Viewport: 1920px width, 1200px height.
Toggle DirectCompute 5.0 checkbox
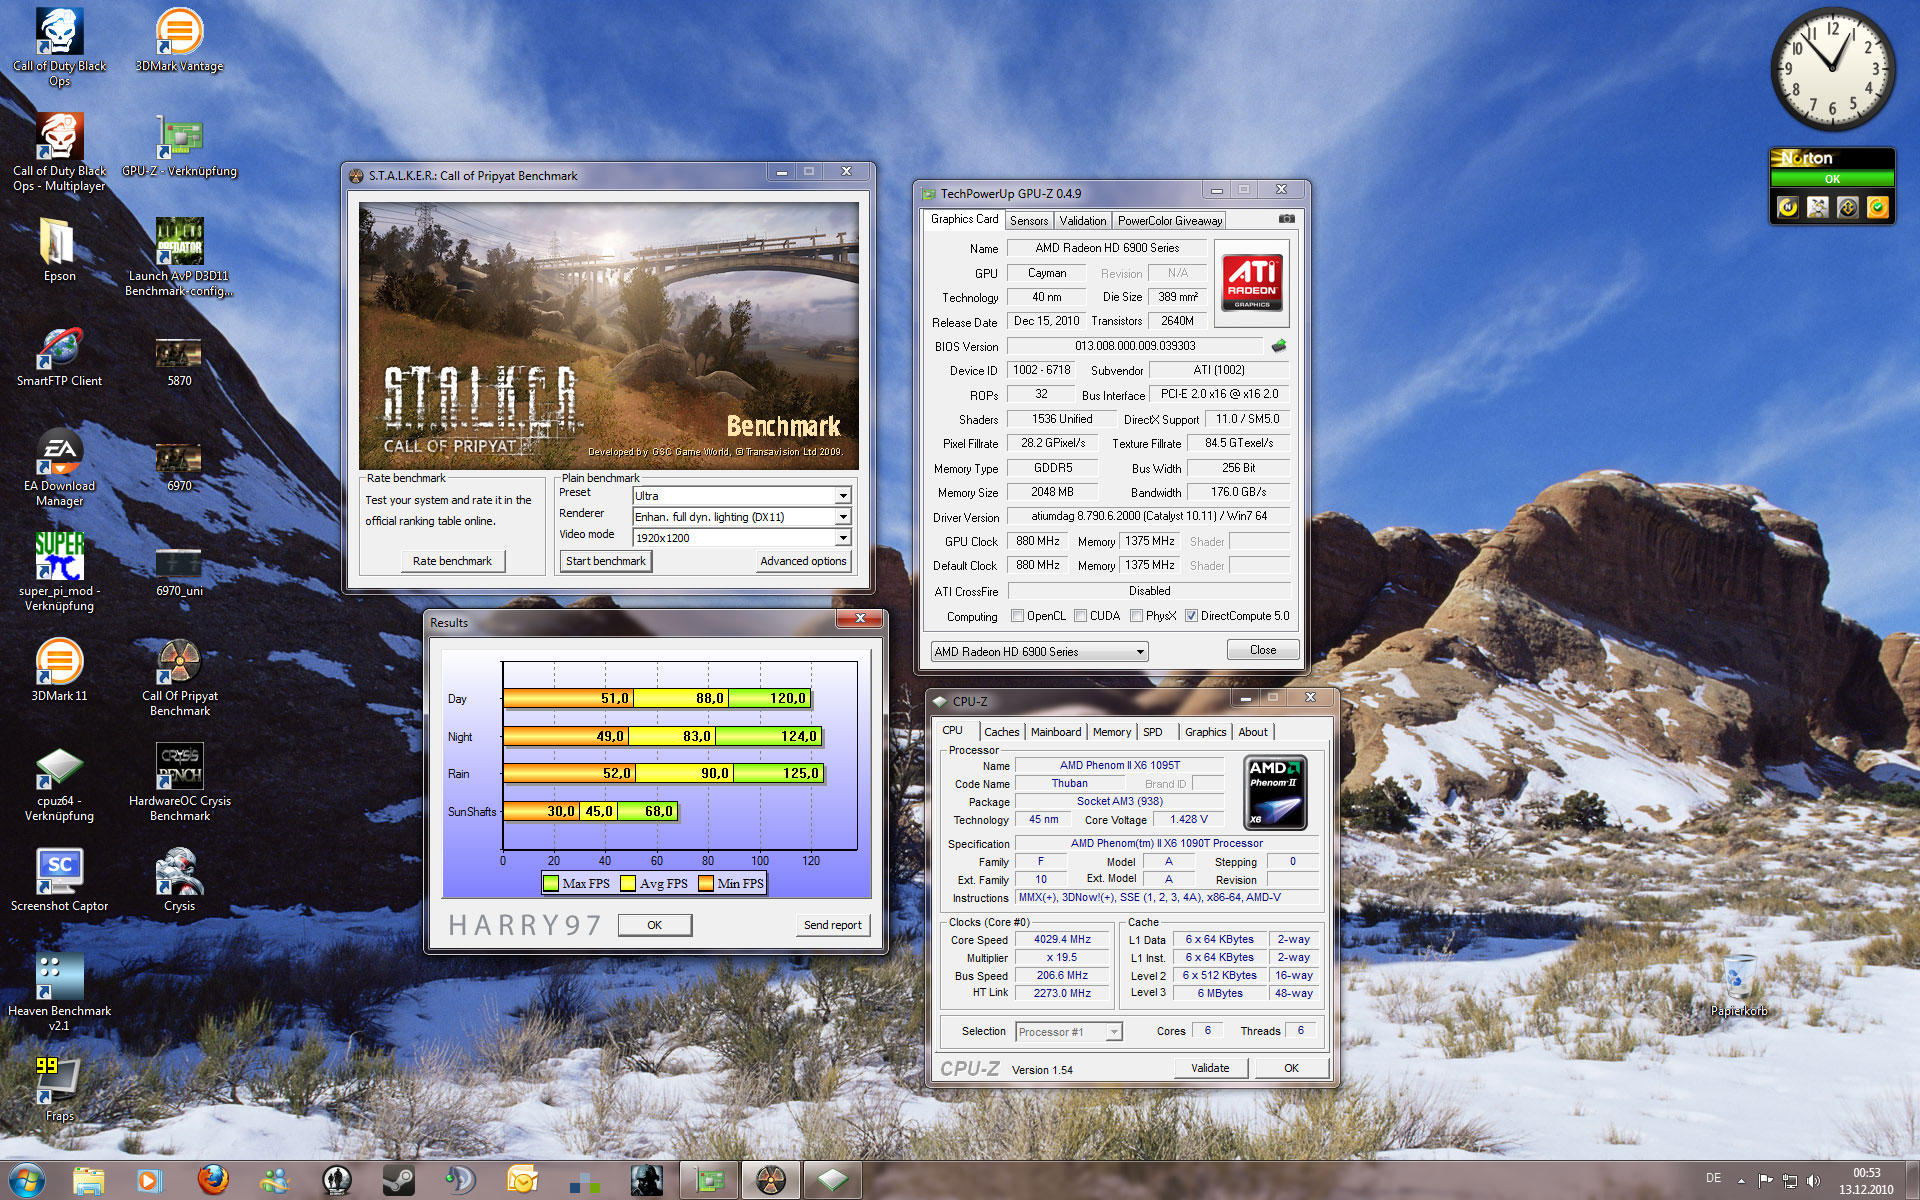click(1191, 616)
